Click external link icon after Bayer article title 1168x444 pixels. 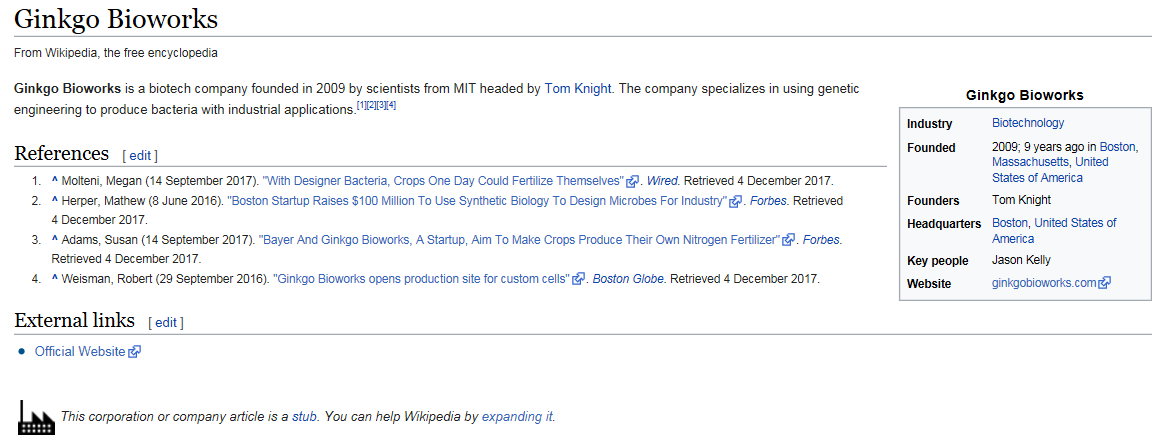click(x=788, y=241)
